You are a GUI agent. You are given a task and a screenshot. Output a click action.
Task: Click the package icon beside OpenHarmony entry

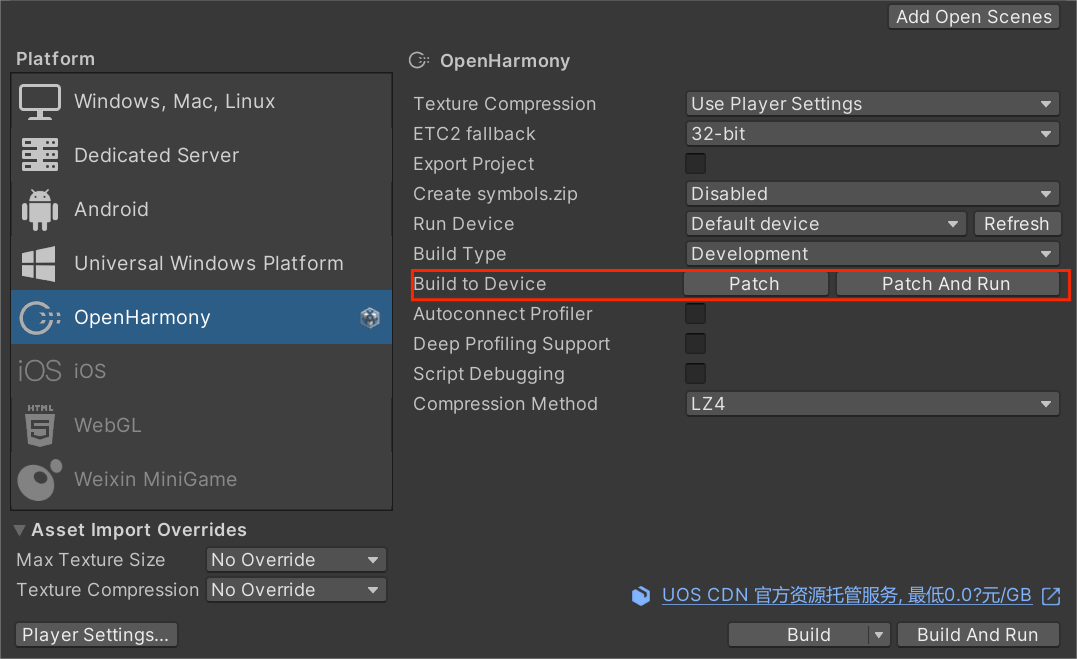tap(370, 317)
